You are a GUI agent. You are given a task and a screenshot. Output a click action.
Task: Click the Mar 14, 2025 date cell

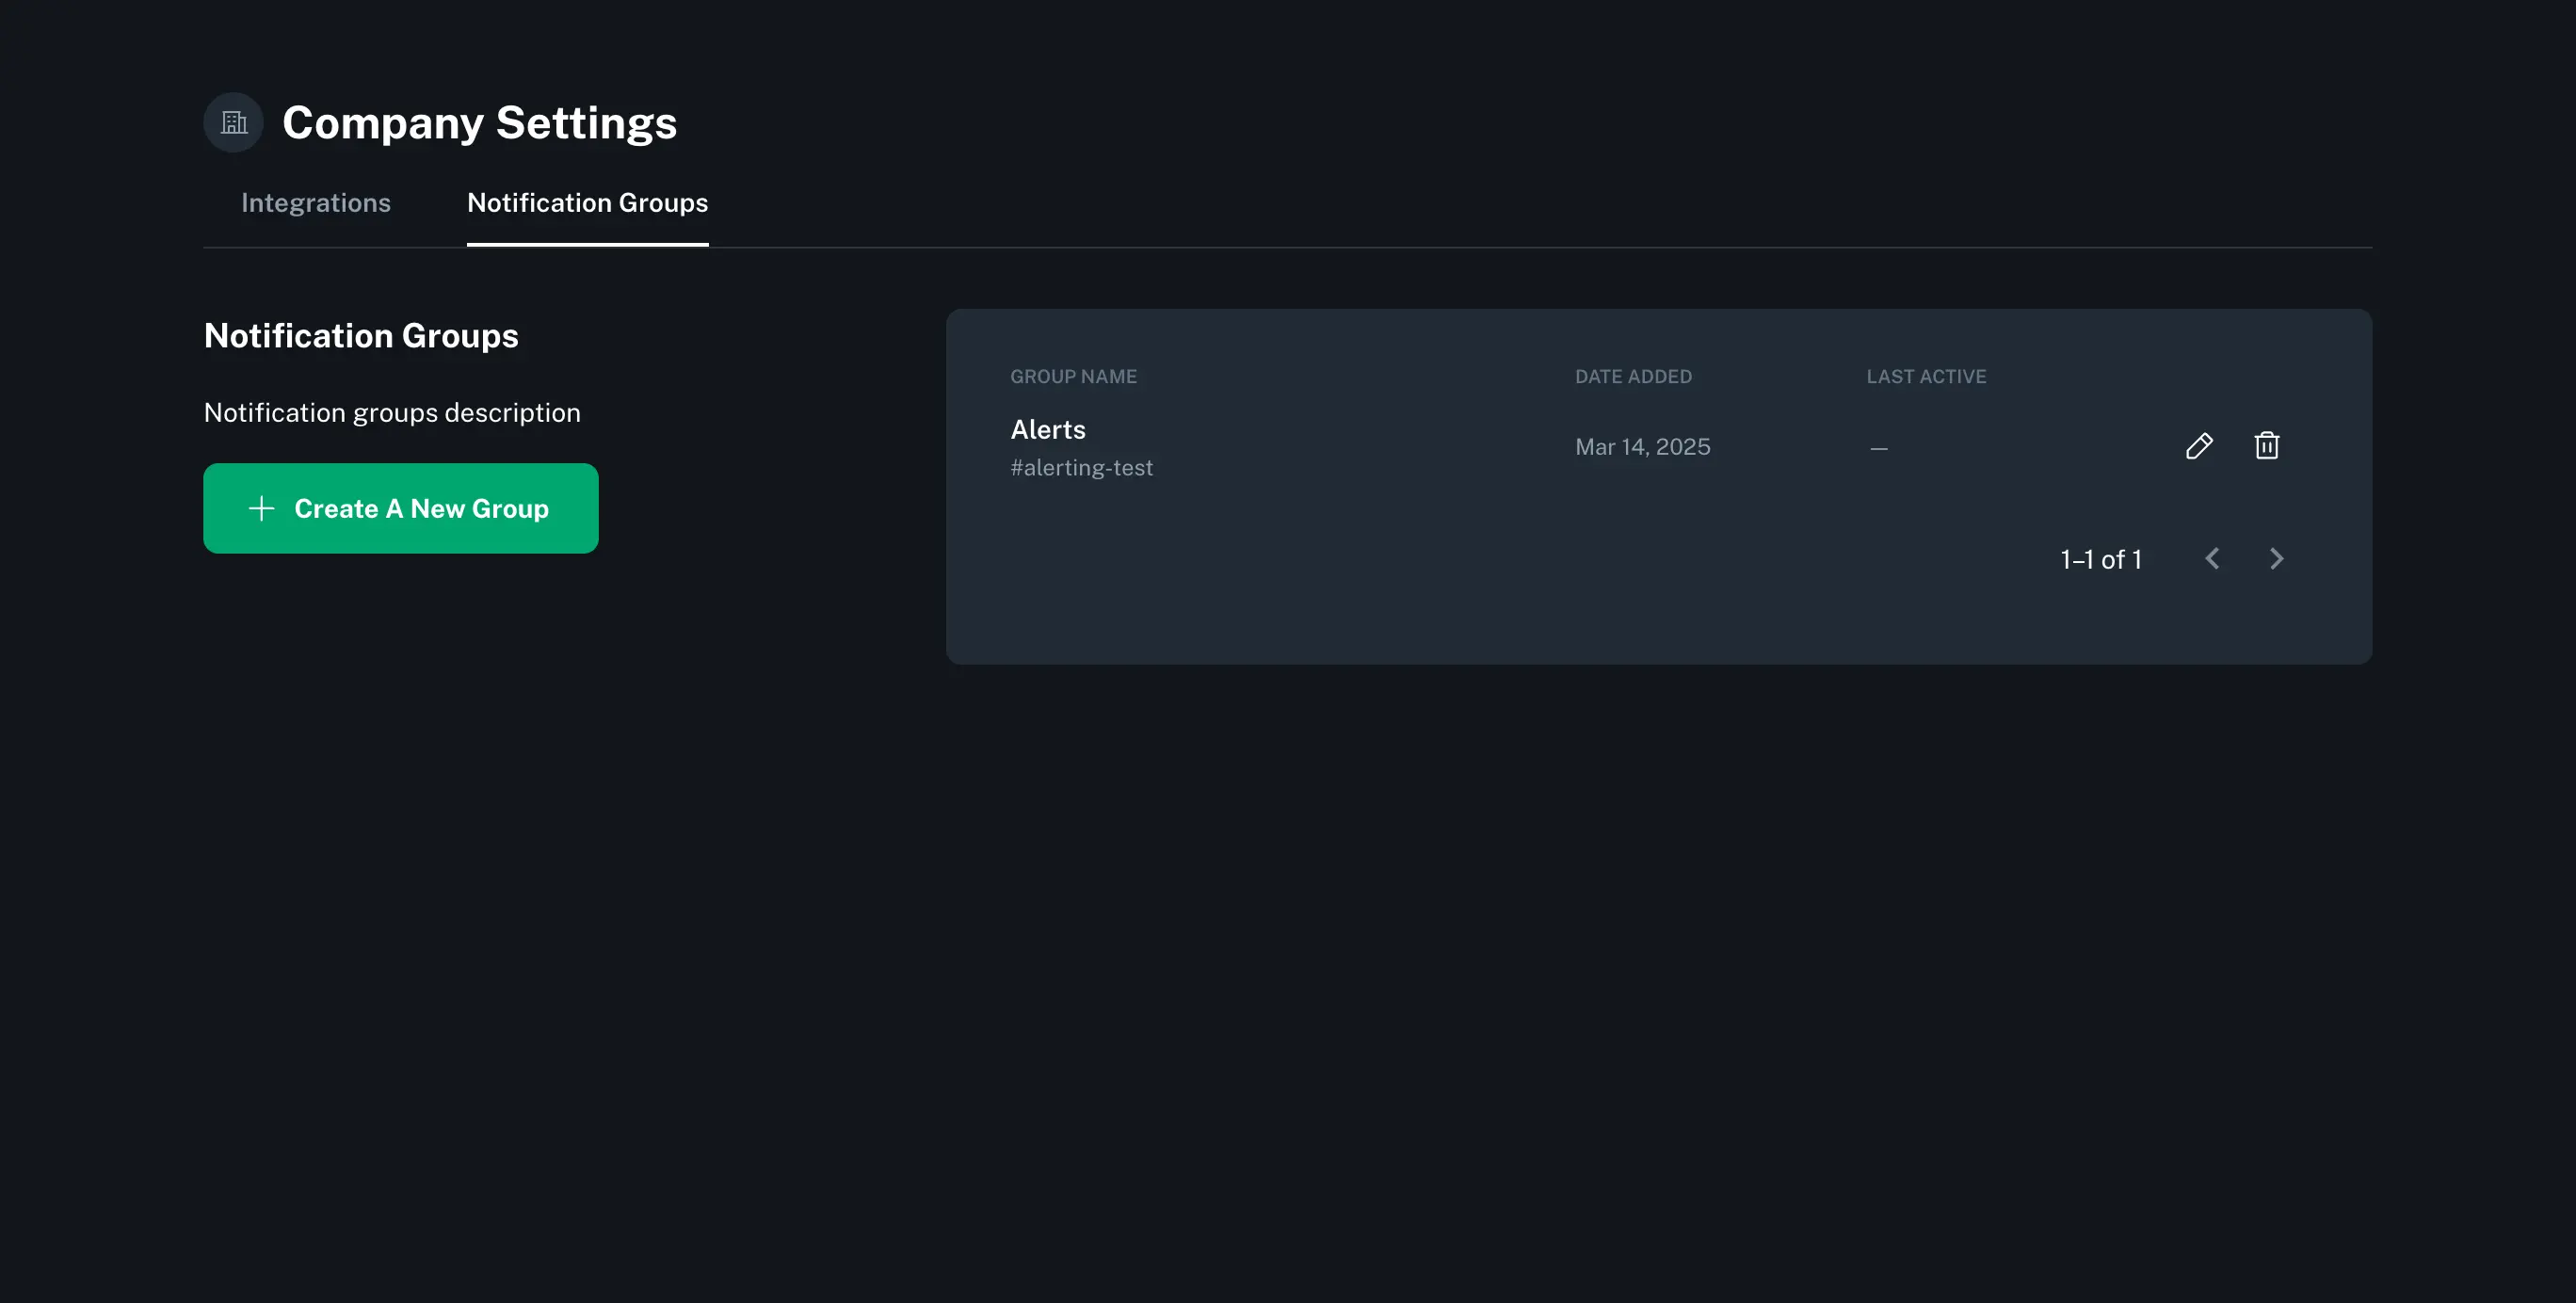point(1642,446)
